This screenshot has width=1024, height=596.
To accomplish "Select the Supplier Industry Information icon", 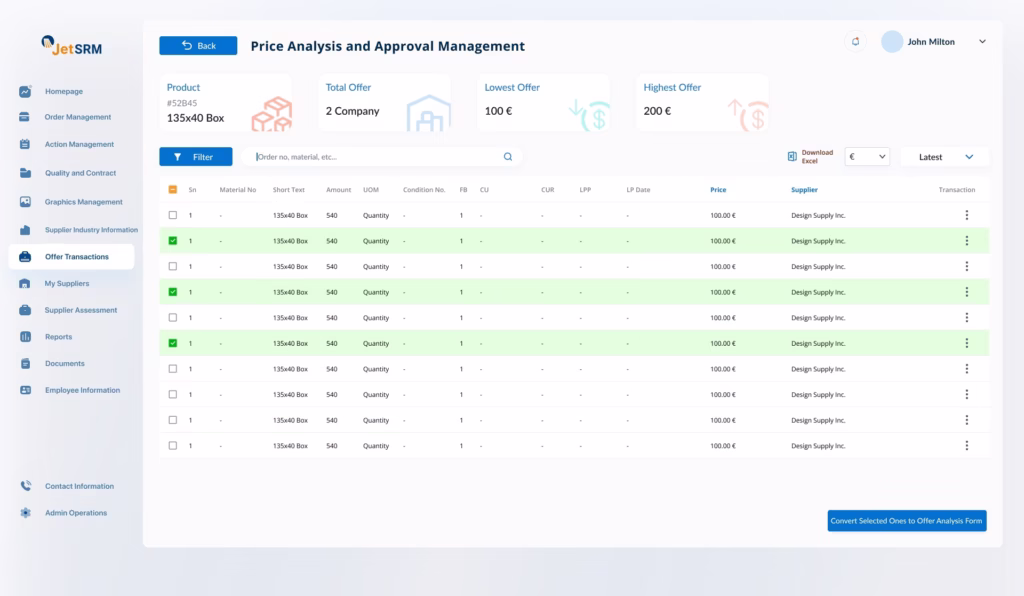I will click(x=25, y=230).
